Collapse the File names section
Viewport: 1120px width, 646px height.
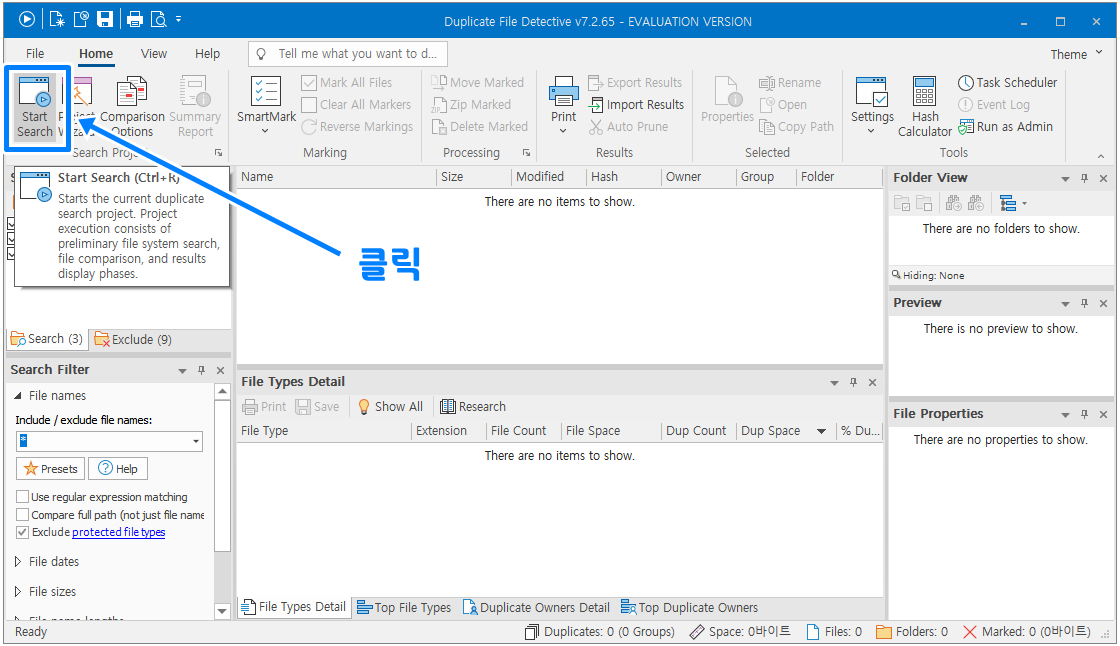point(18,396)
